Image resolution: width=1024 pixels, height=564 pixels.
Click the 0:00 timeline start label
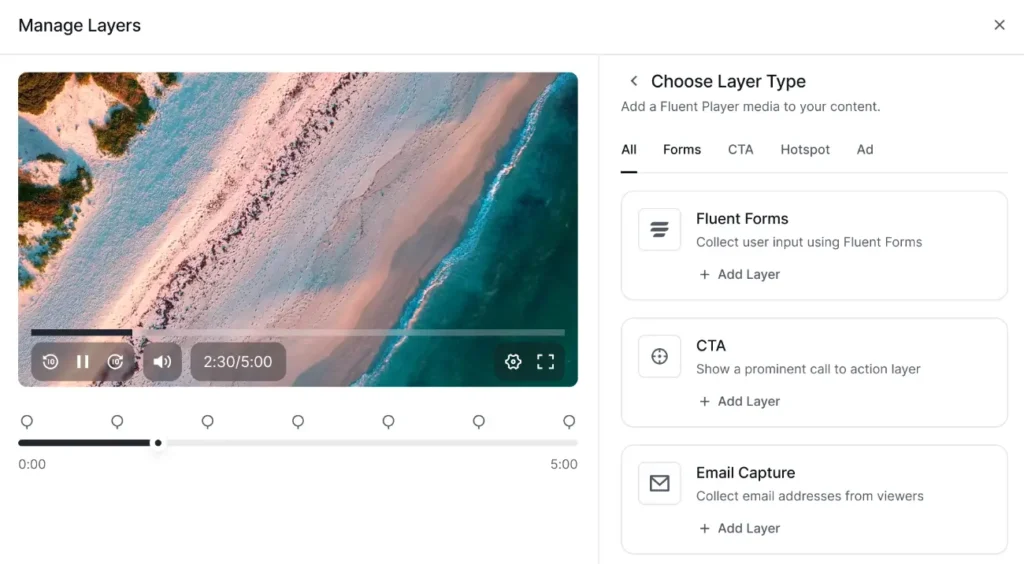pyautogui.click(x=32, y=464)
